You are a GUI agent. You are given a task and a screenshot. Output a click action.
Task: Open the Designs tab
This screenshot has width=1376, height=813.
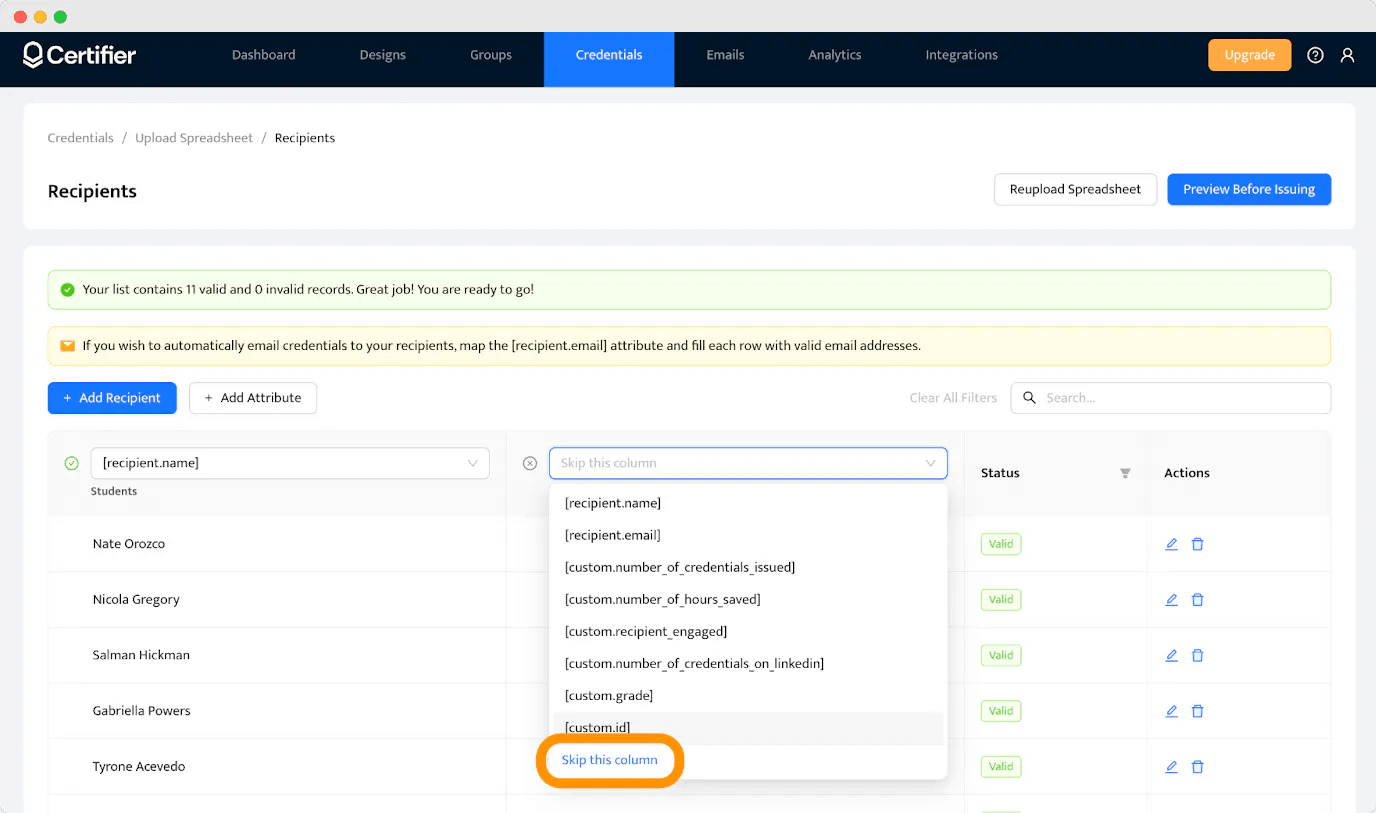tap(383, 55)
